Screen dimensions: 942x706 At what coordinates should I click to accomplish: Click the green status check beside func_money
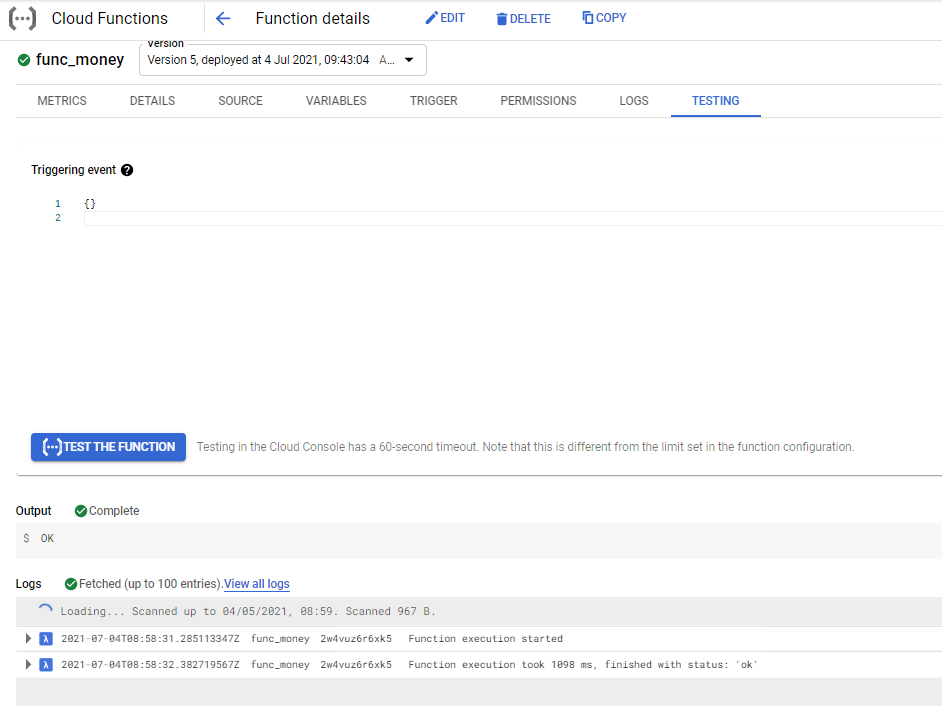click(25, 60)
